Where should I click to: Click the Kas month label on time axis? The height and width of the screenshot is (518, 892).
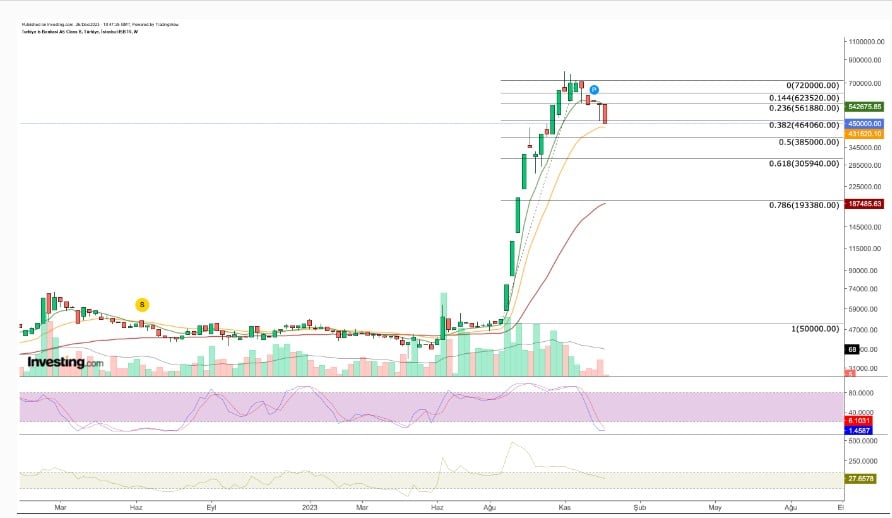click(x=564, y=507)
